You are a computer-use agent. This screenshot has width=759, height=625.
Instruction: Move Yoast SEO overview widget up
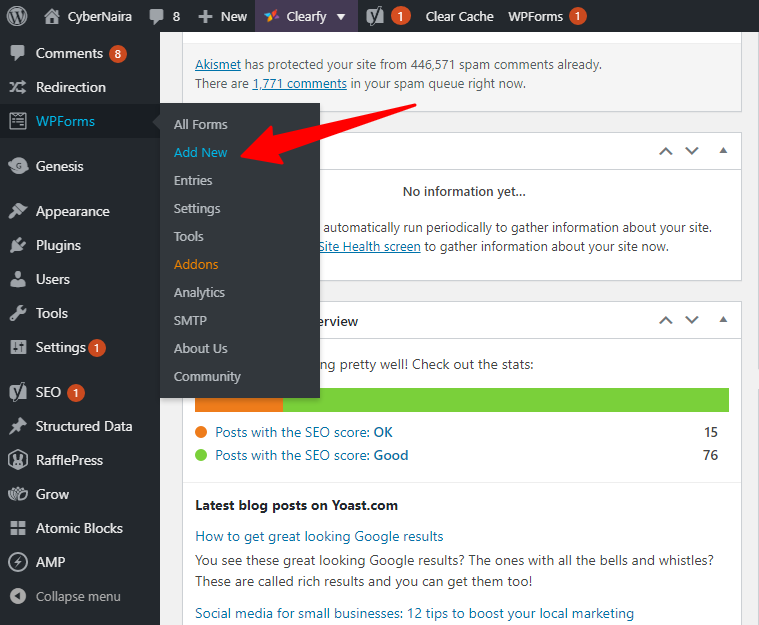[666, 320]
